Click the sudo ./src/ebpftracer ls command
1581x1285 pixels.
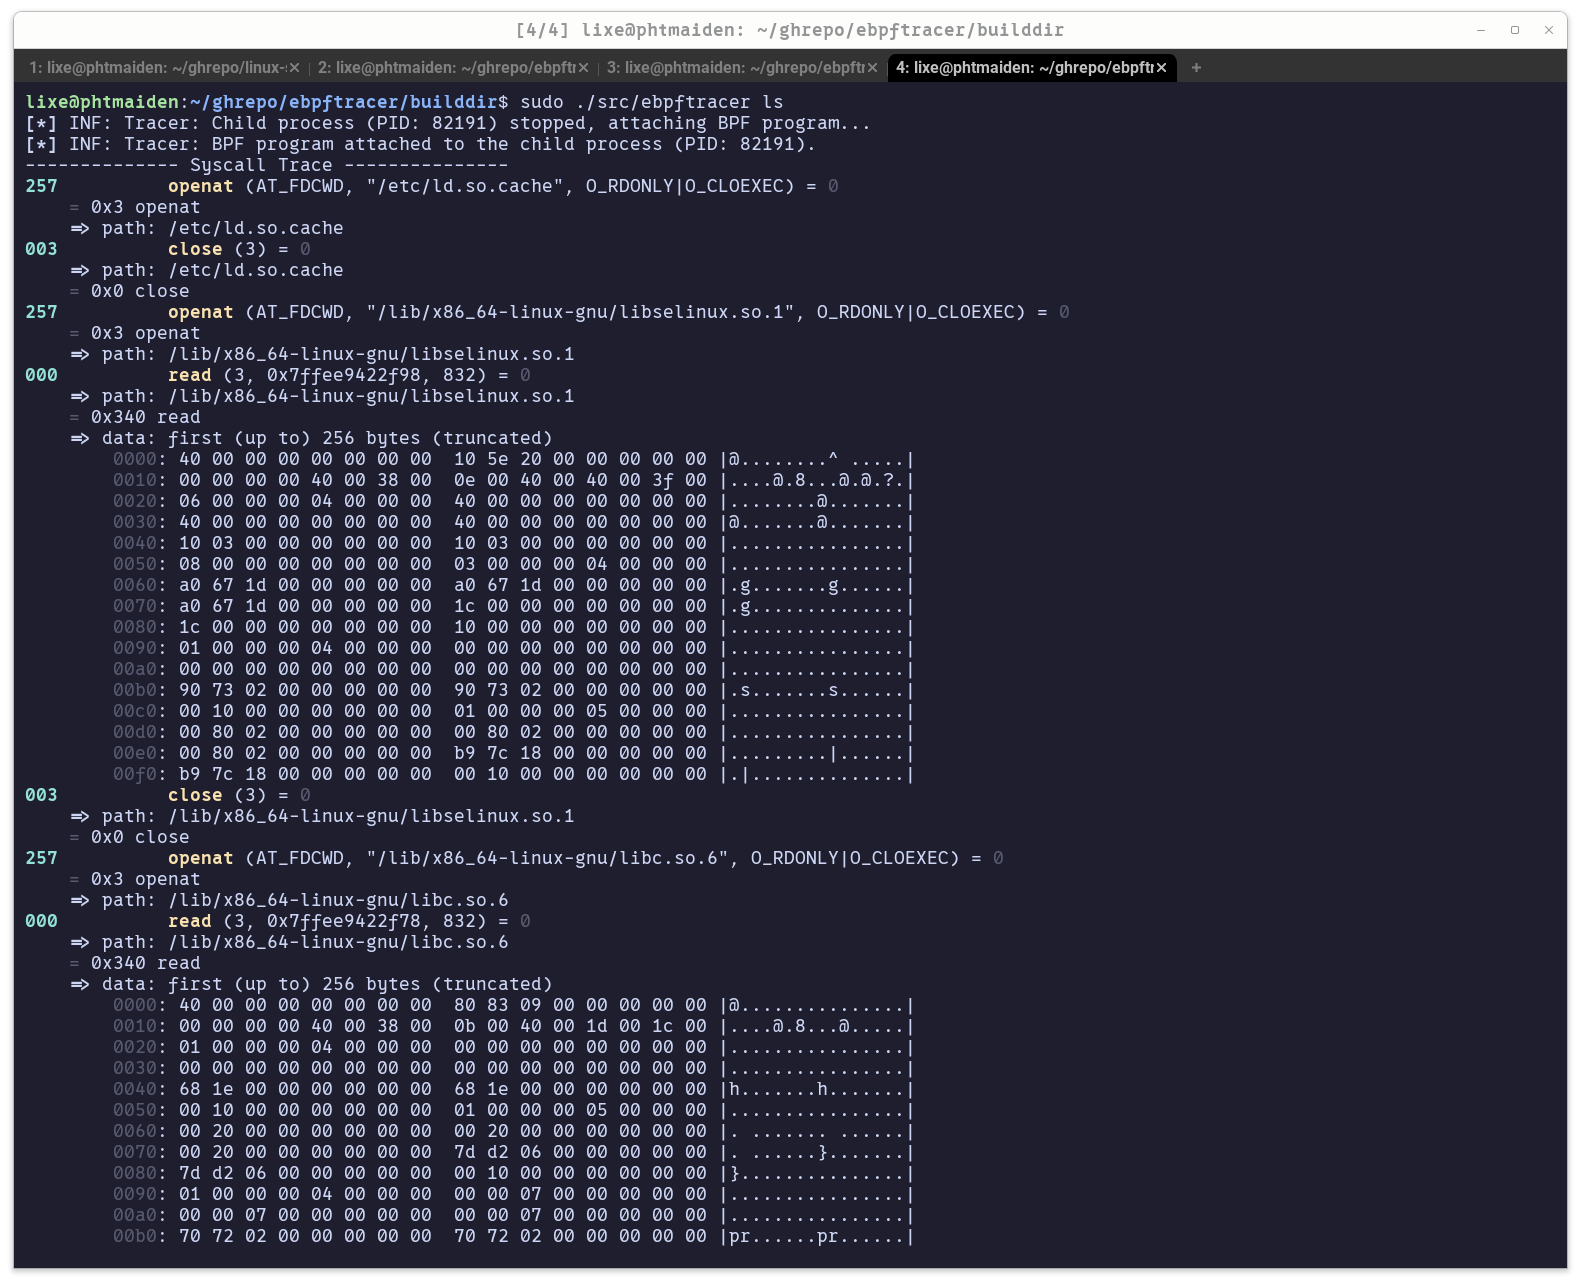coord(651,102)
